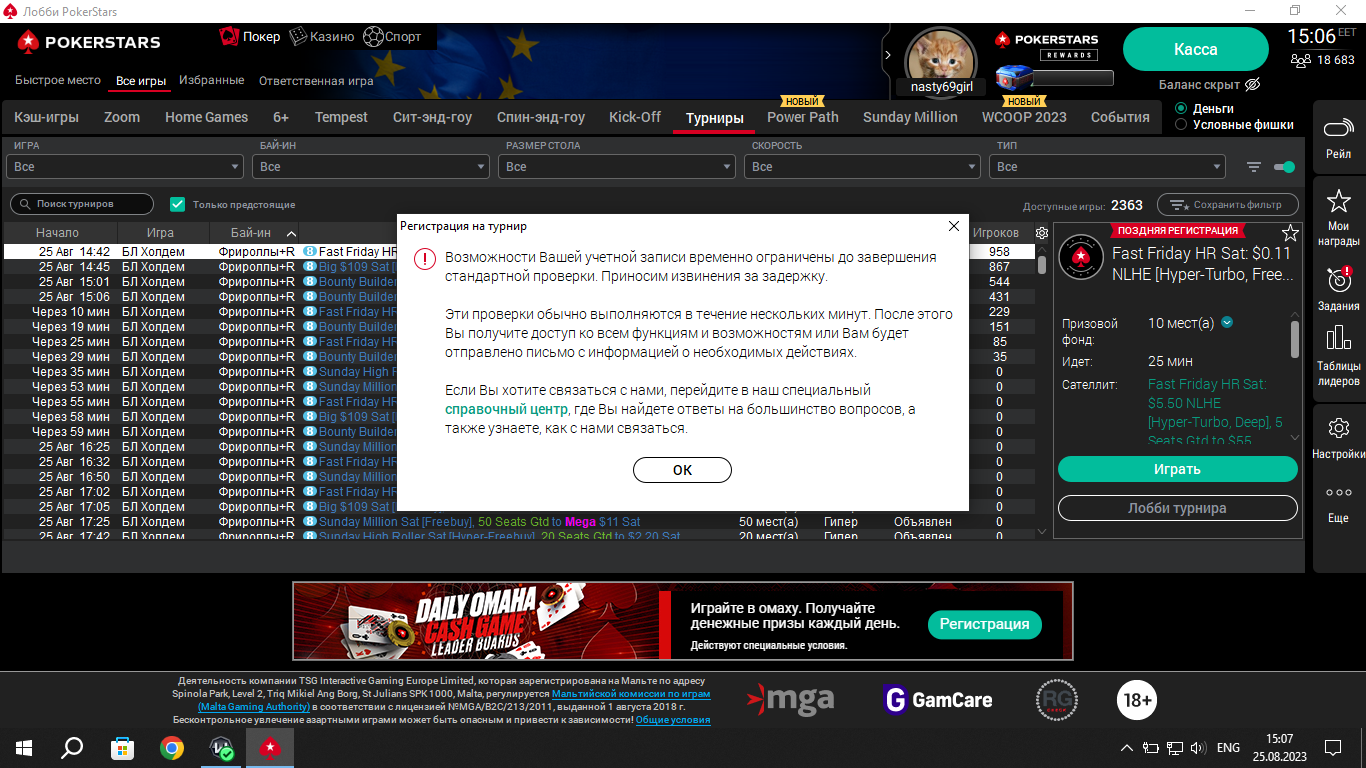1366x768 pixels.
Task: Open notification center icon in taskbar
Action: tap(1333, 747)
